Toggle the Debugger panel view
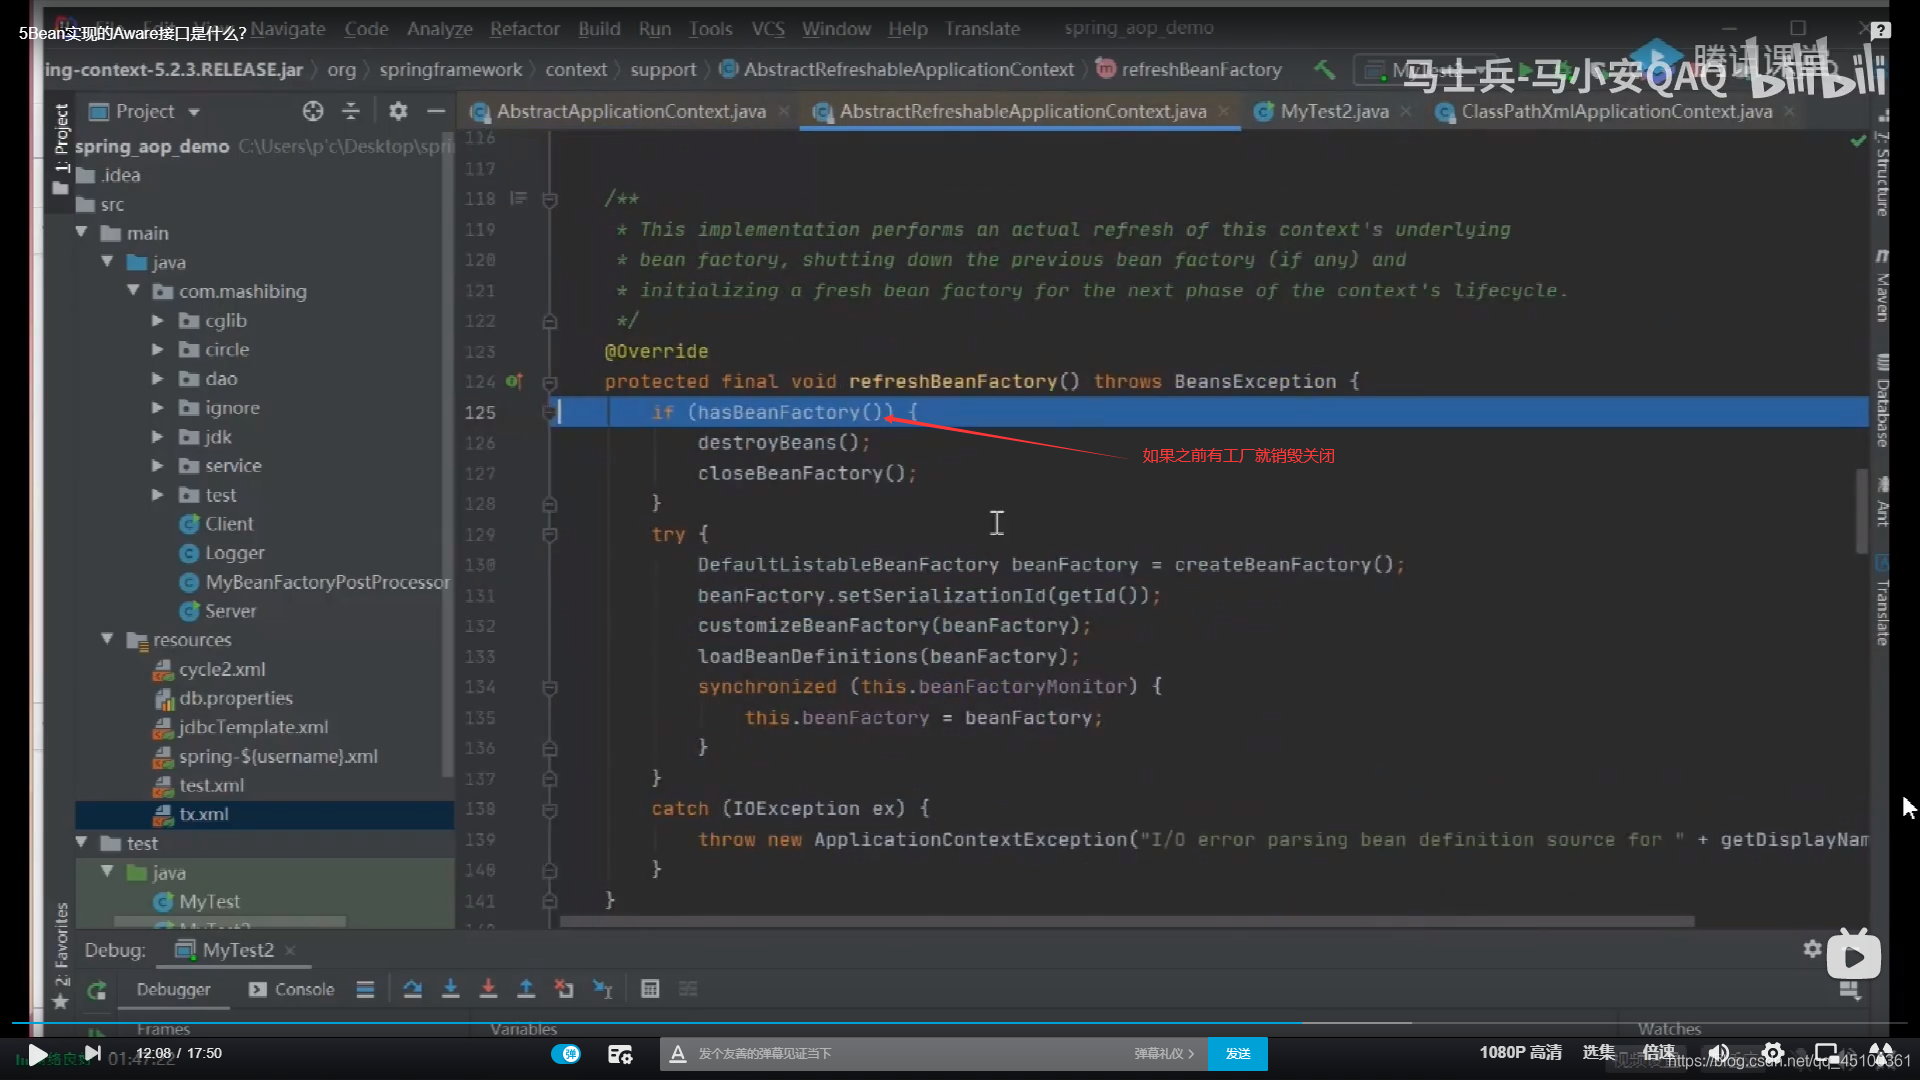 coord(174,989)
